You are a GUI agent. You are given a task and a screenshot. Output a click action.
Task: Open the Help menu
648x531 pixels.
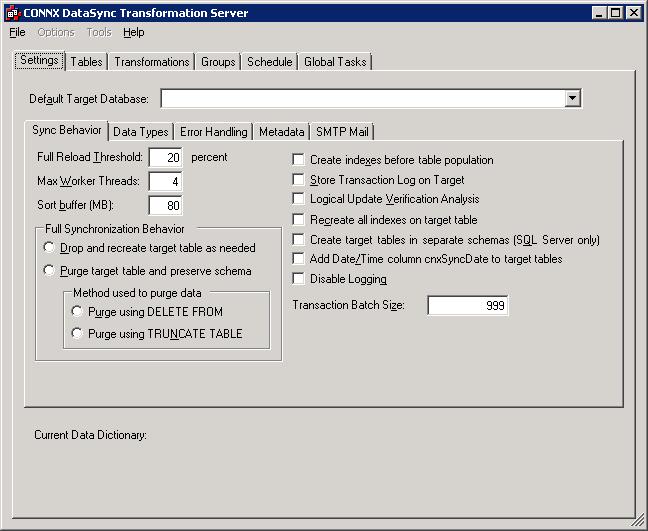(133, 32)
